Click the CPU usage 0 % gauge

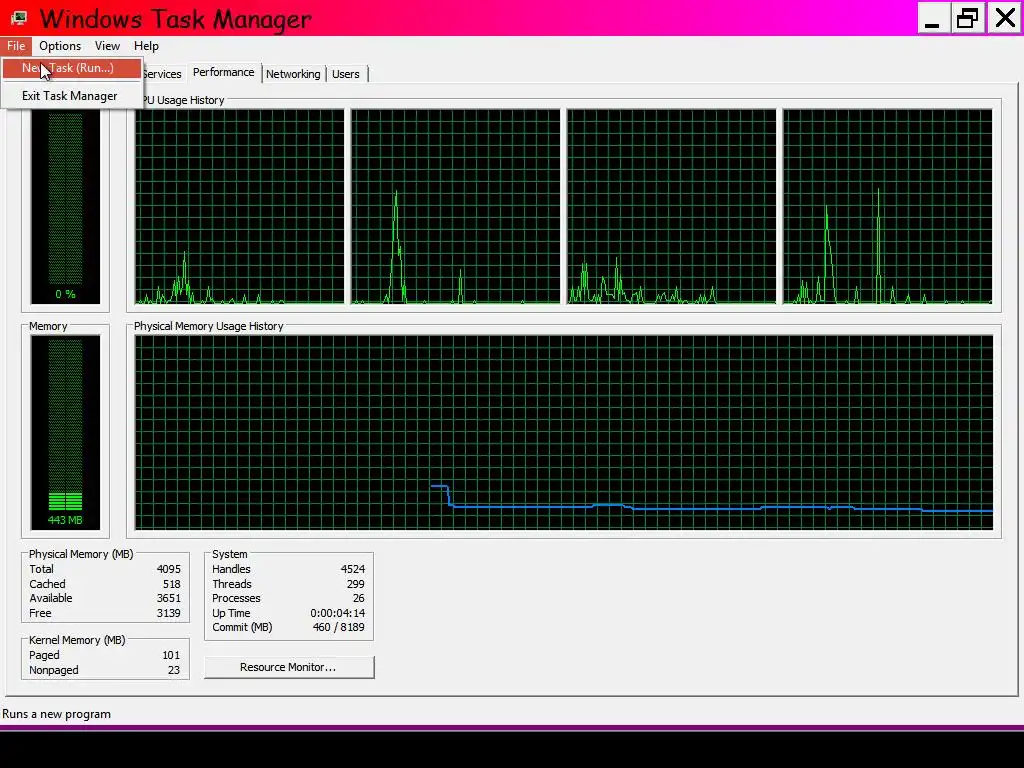65,206
